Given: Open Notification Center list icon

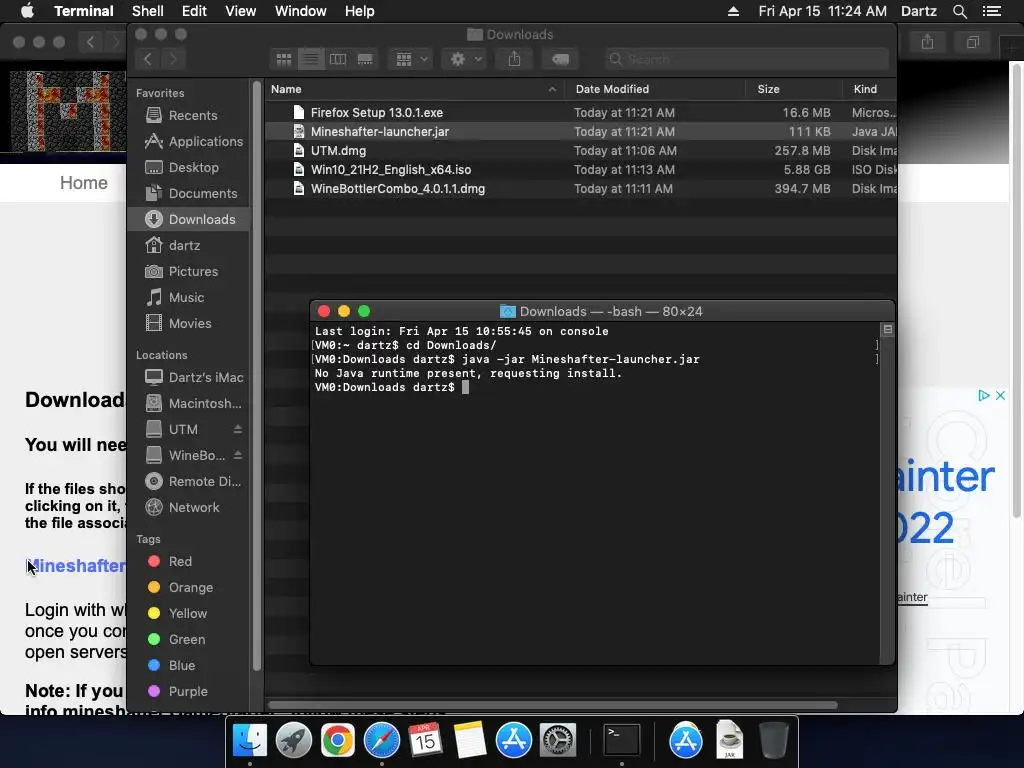Looking at the screenshot, I should click(x=992, y=11).
